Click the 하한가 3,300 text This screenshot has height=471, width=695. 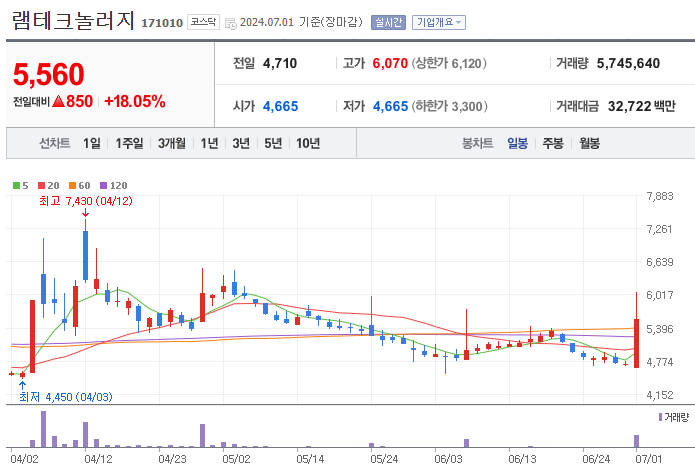click(449, 106)
